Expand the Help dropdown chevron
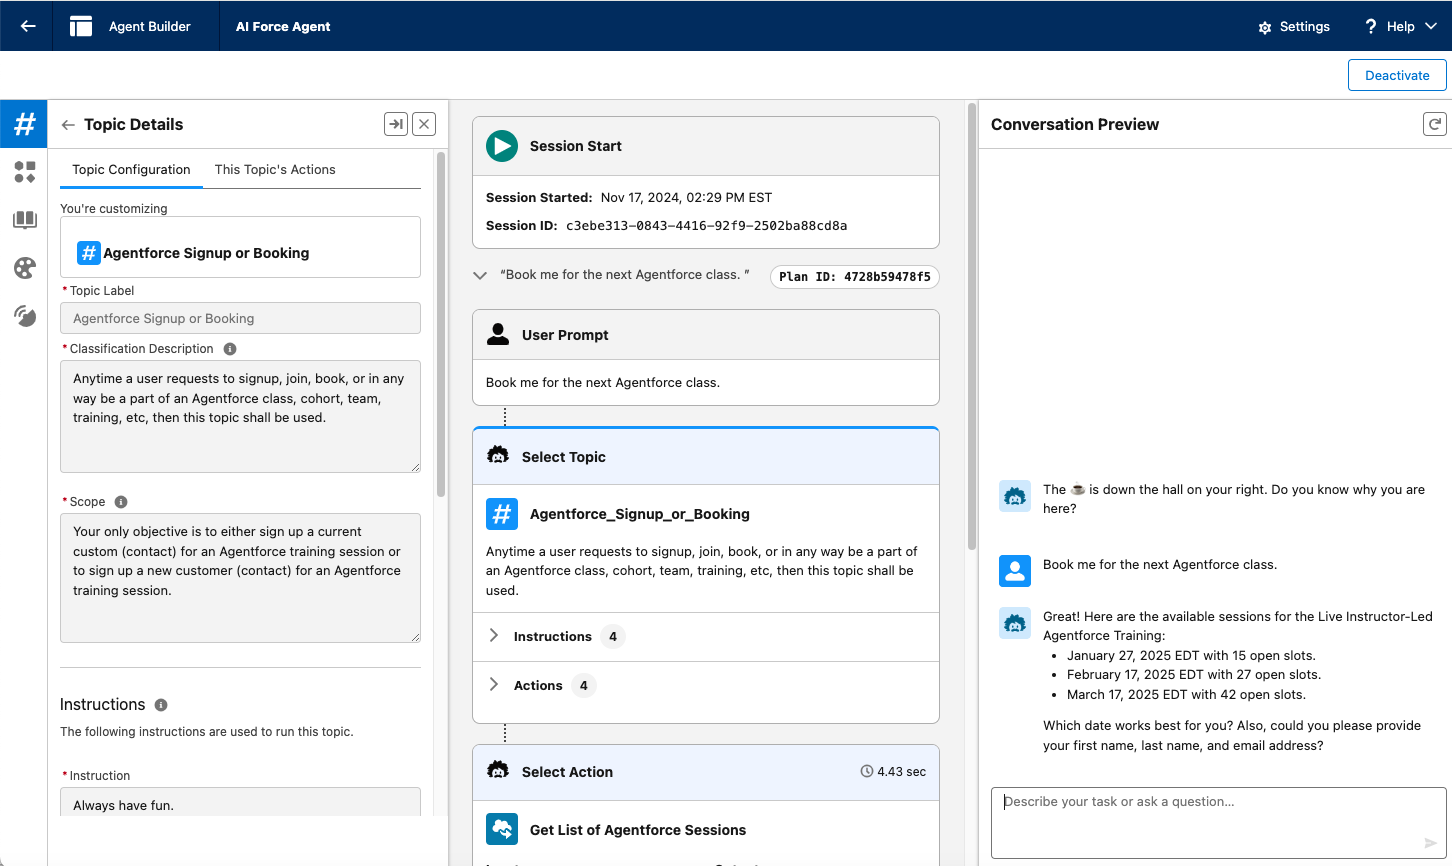Screen dimensions: 1452x866 click(1431, 27)
